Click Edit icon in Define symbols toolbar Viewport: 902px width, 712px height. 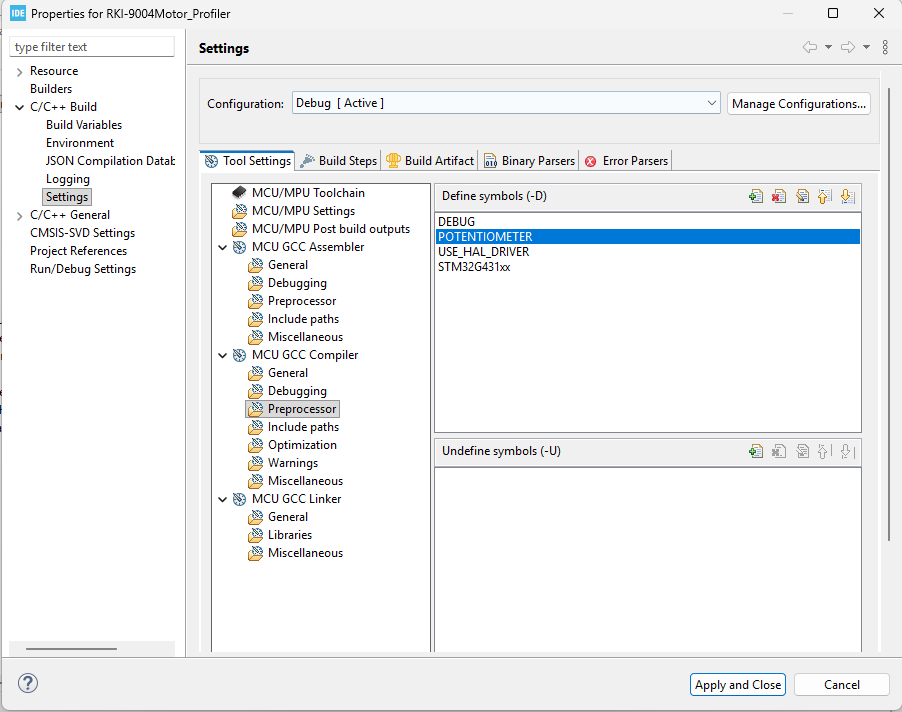[x=802, y=197]
